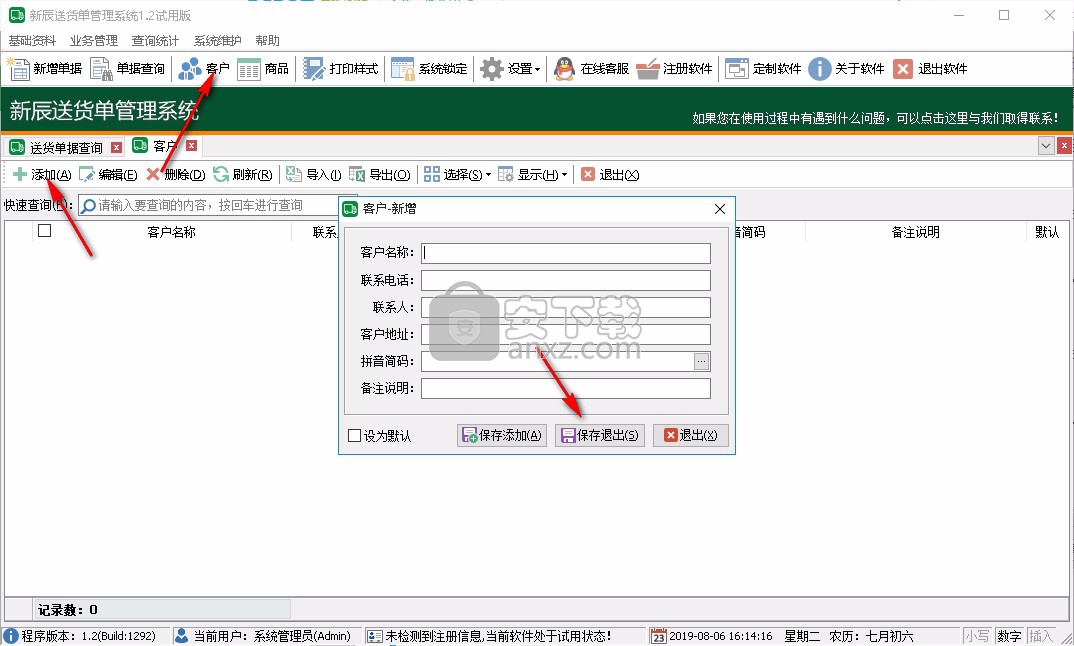Viewport: 1074px width, 646px height.
Task: Open 在线客服 QQ support
Action: click(x=565, y=69)
